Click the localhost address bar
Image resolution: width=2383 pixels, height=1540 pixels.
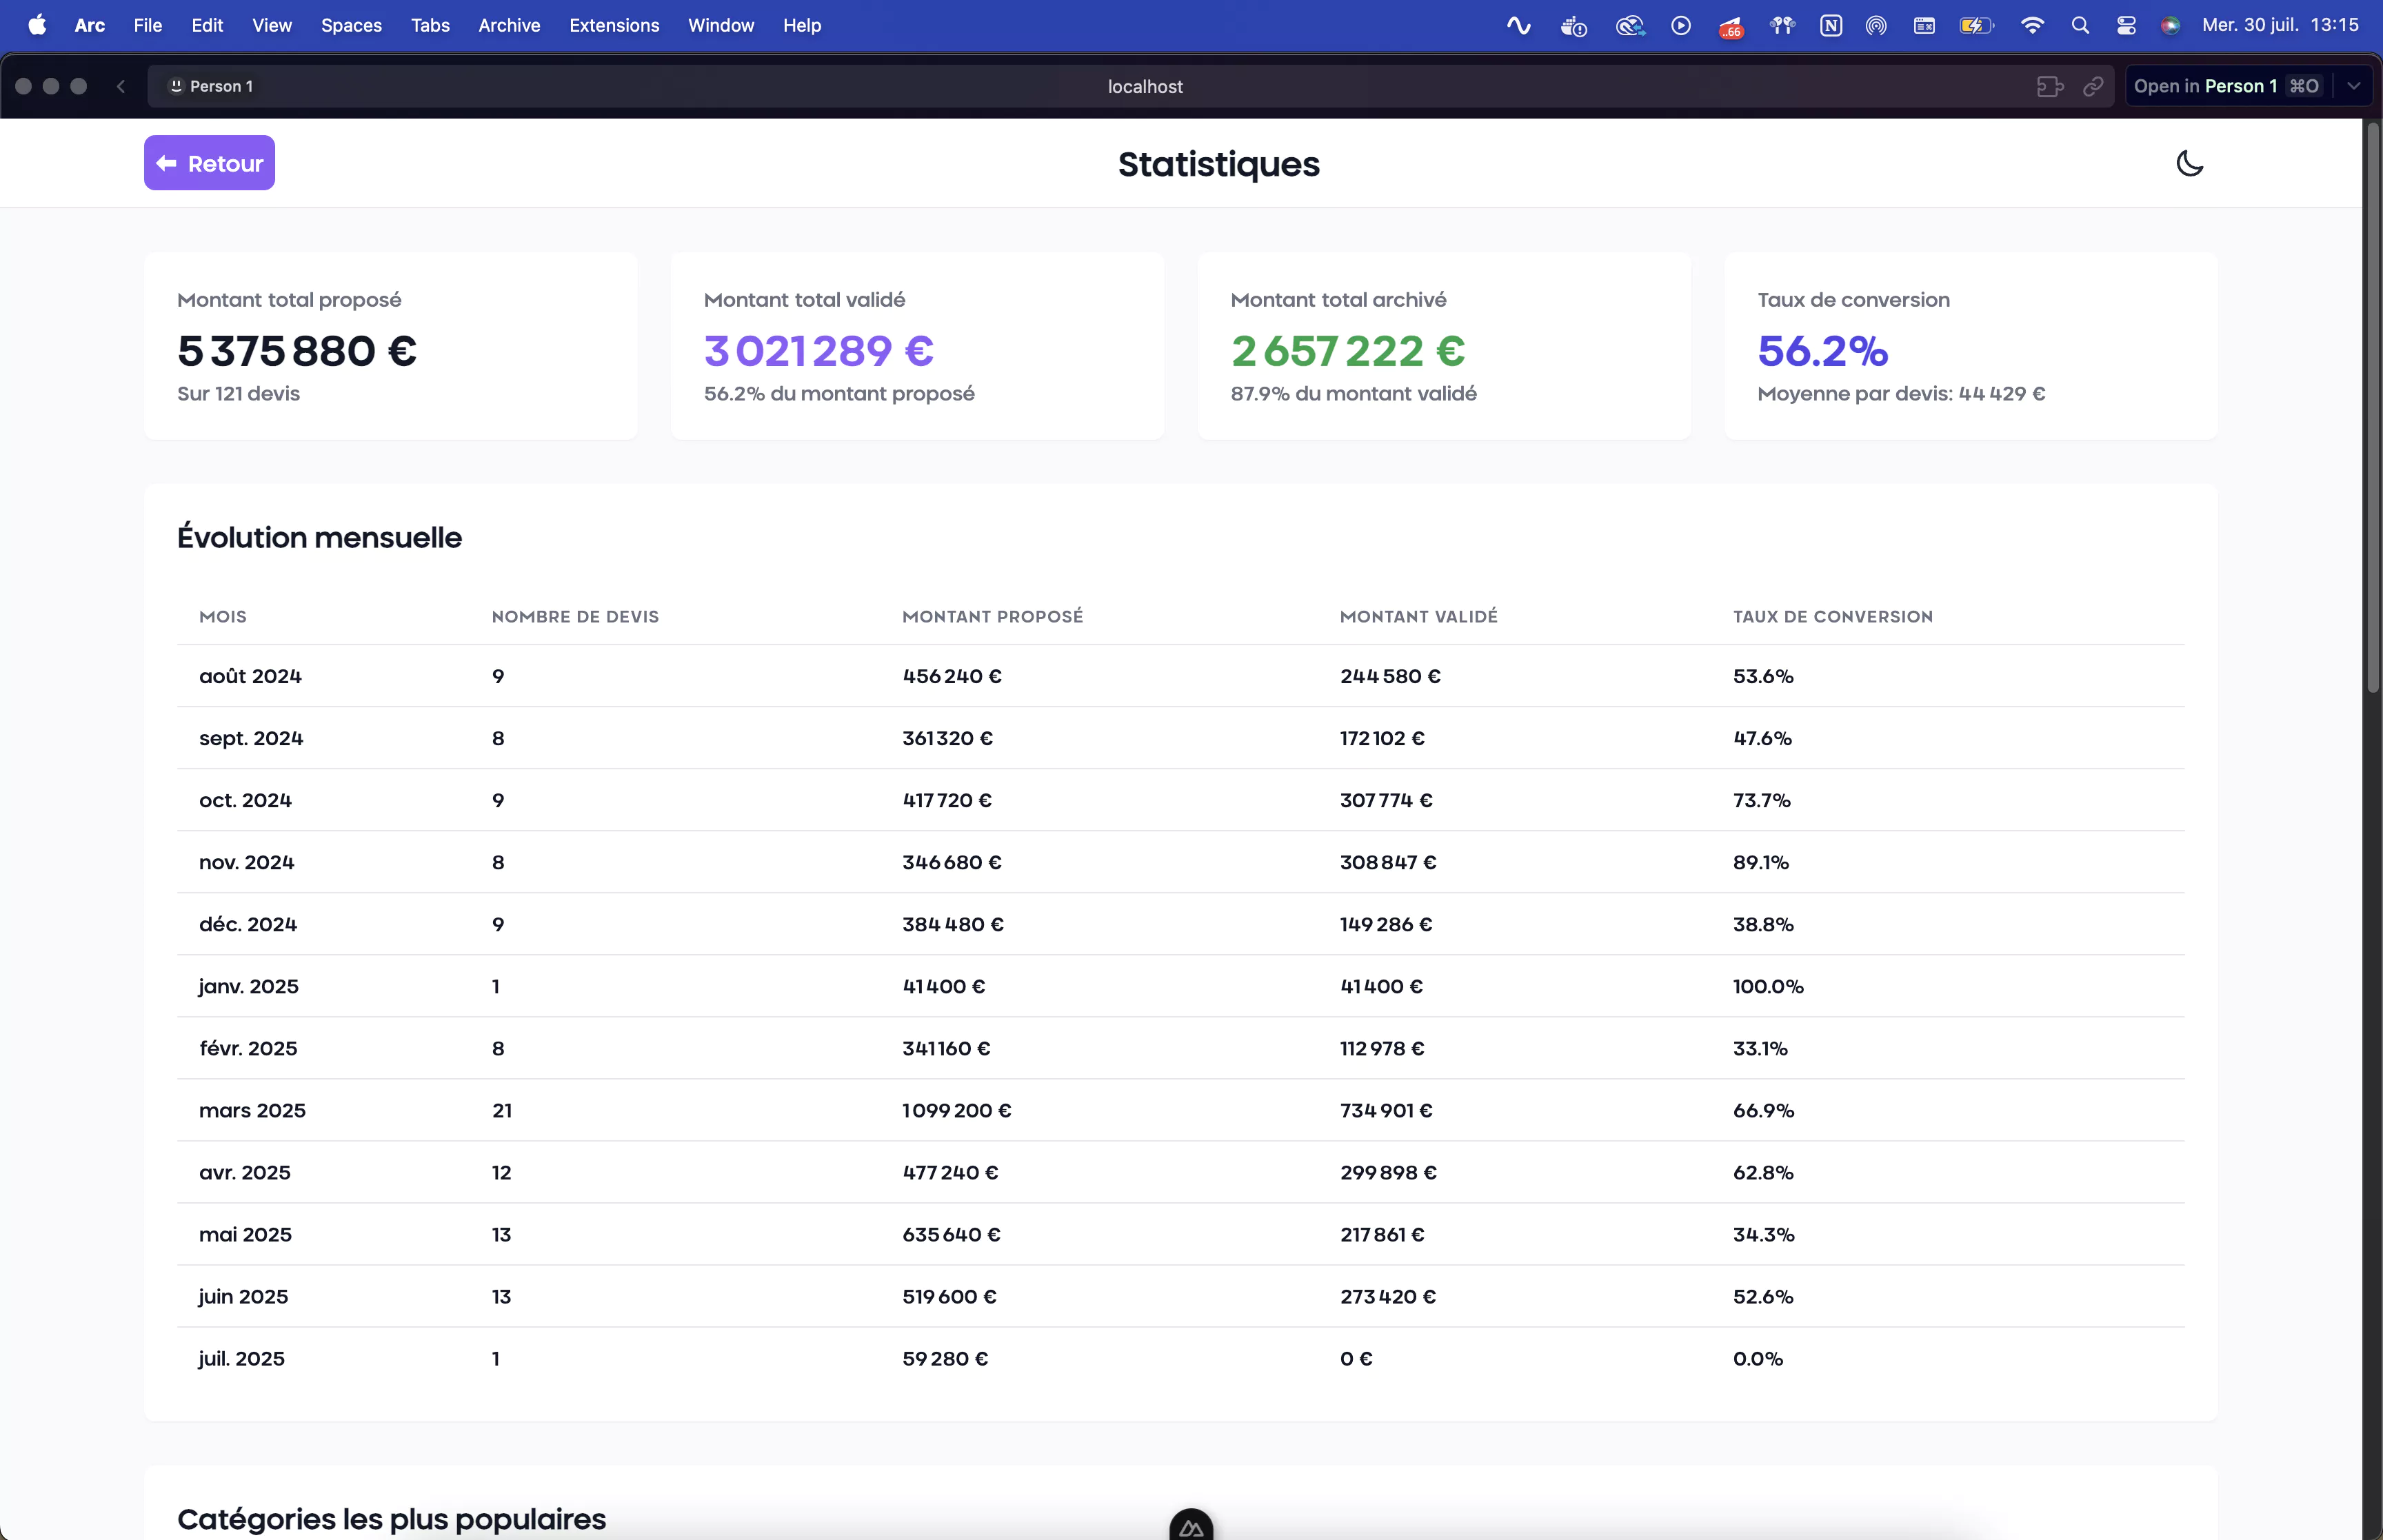tap(1144, 87)
